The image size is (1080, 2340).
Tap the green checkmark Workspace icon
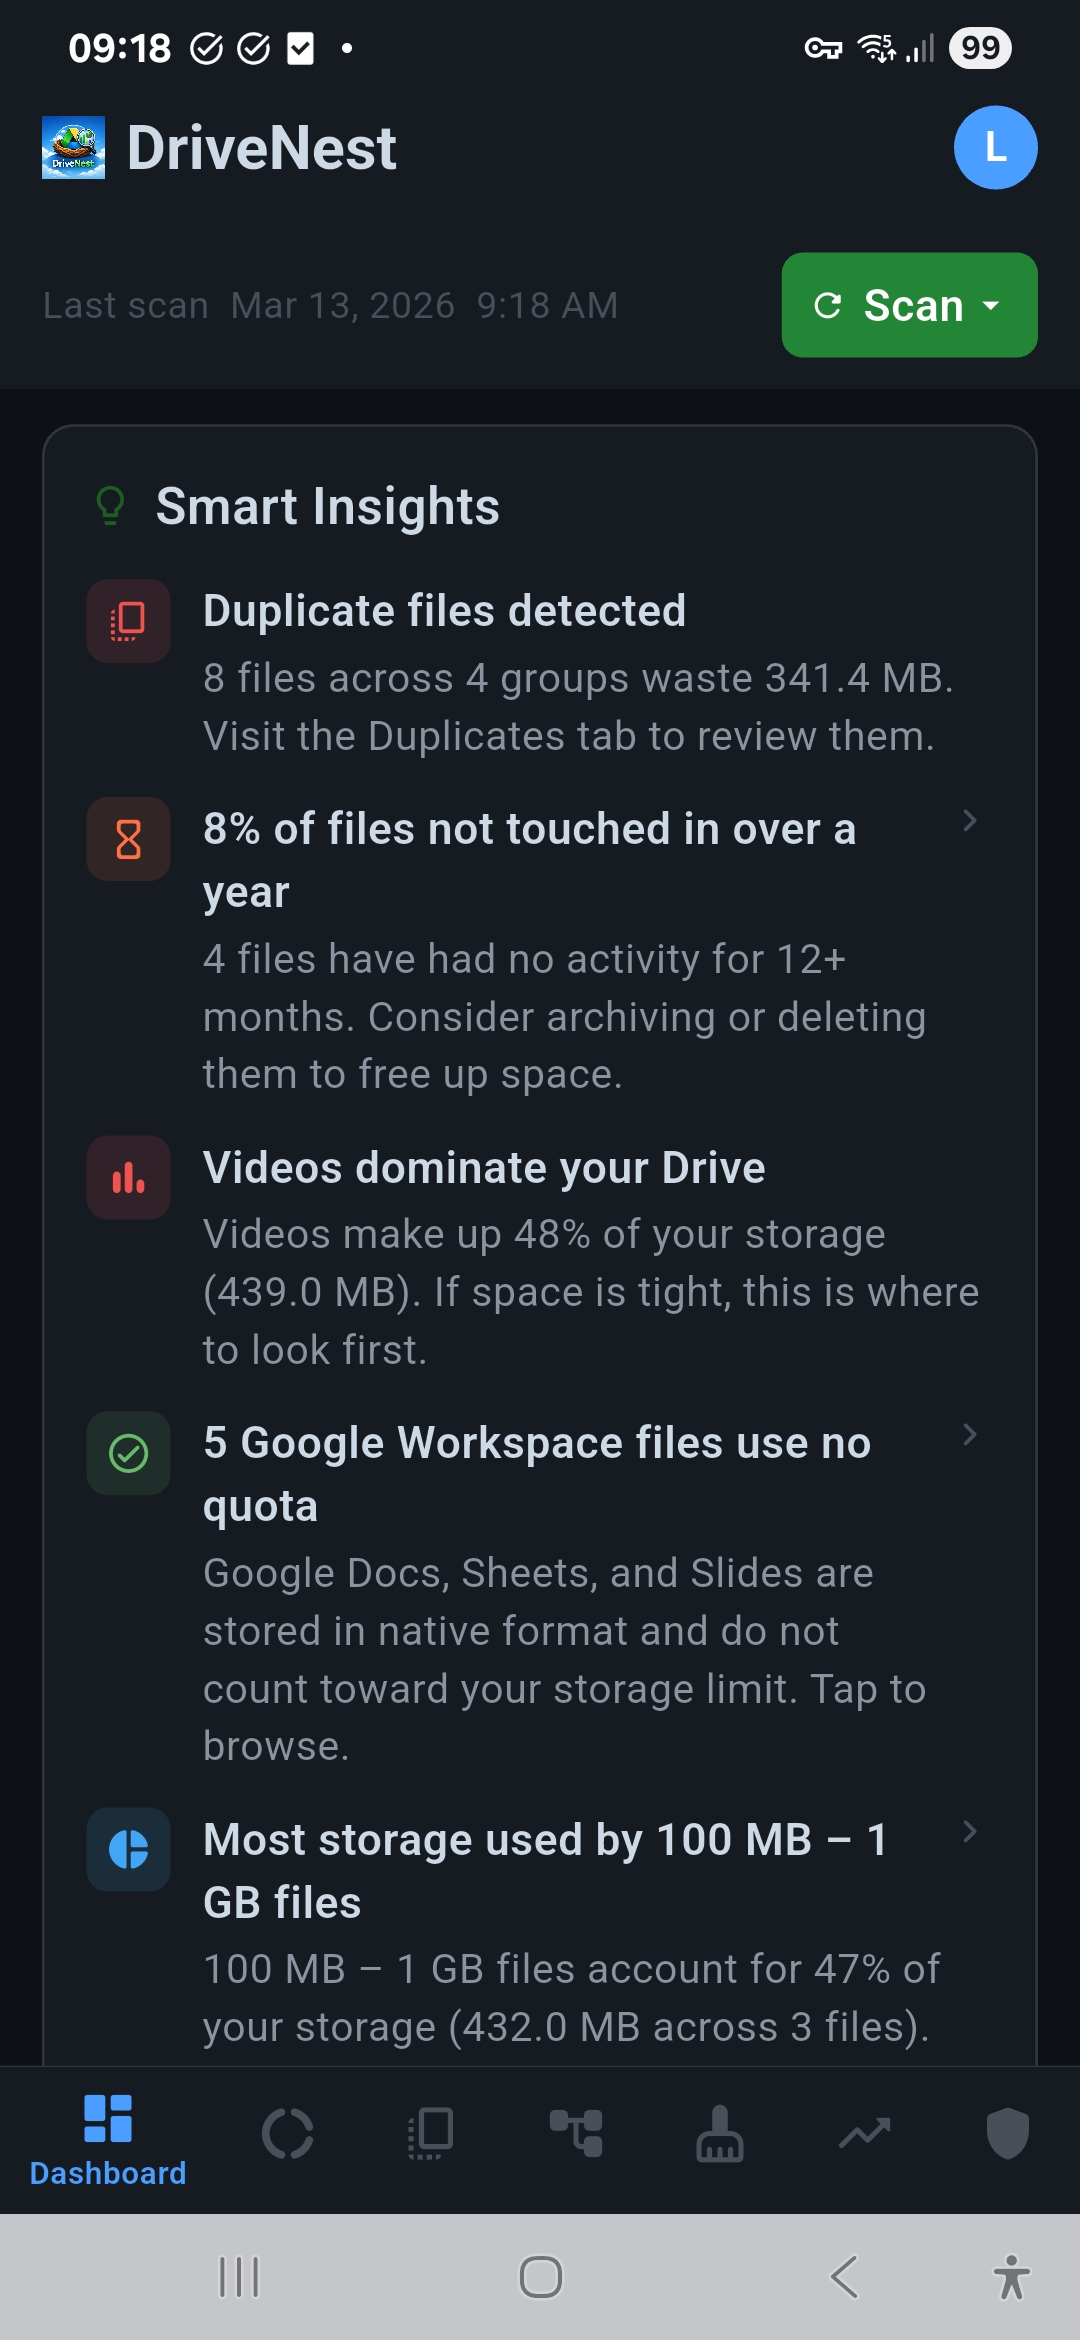pyautogui.click(x=128, y=1453)
